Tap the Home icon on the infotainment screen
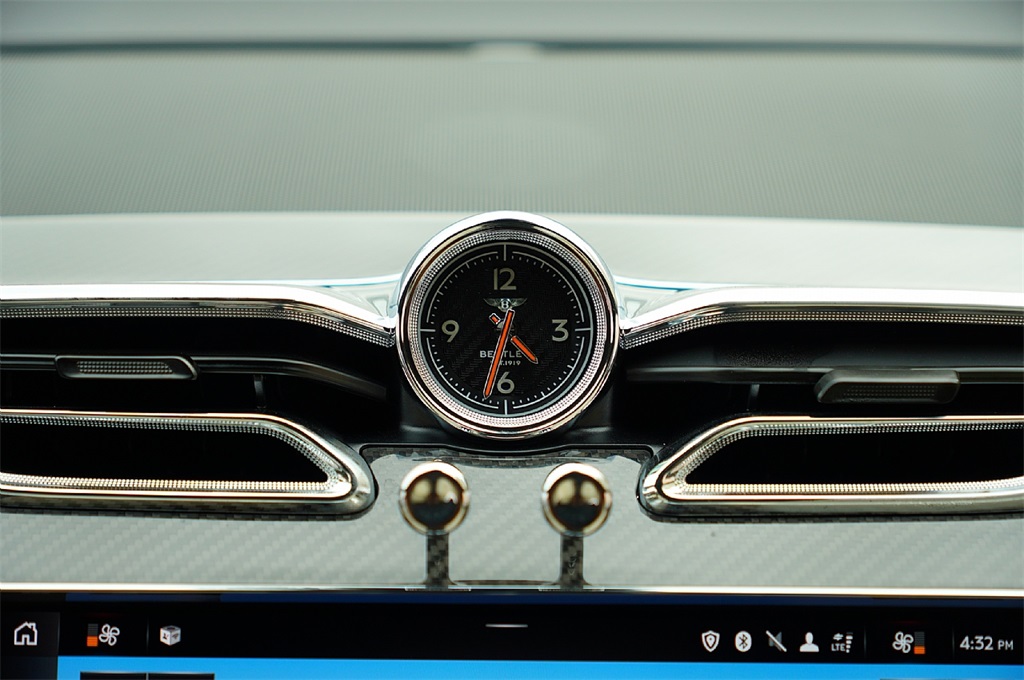The width and height of the screenshot is (1024, 680). tap(26, 634)
